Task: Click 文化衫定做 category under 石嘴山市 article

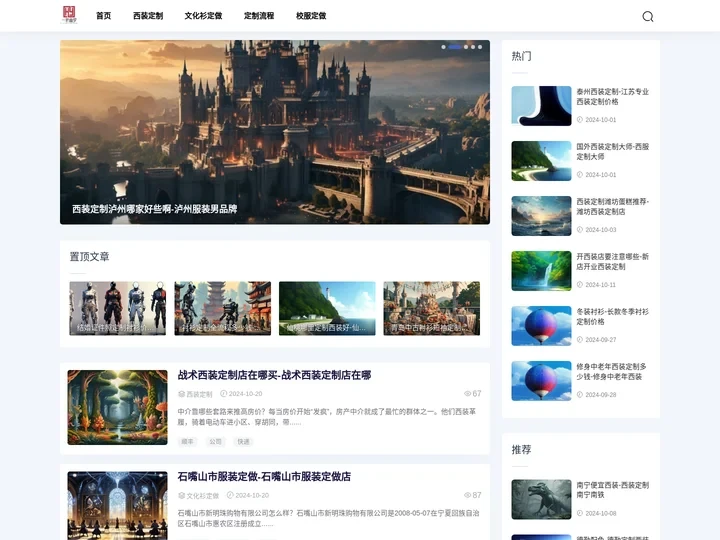Action: (202, 495)
